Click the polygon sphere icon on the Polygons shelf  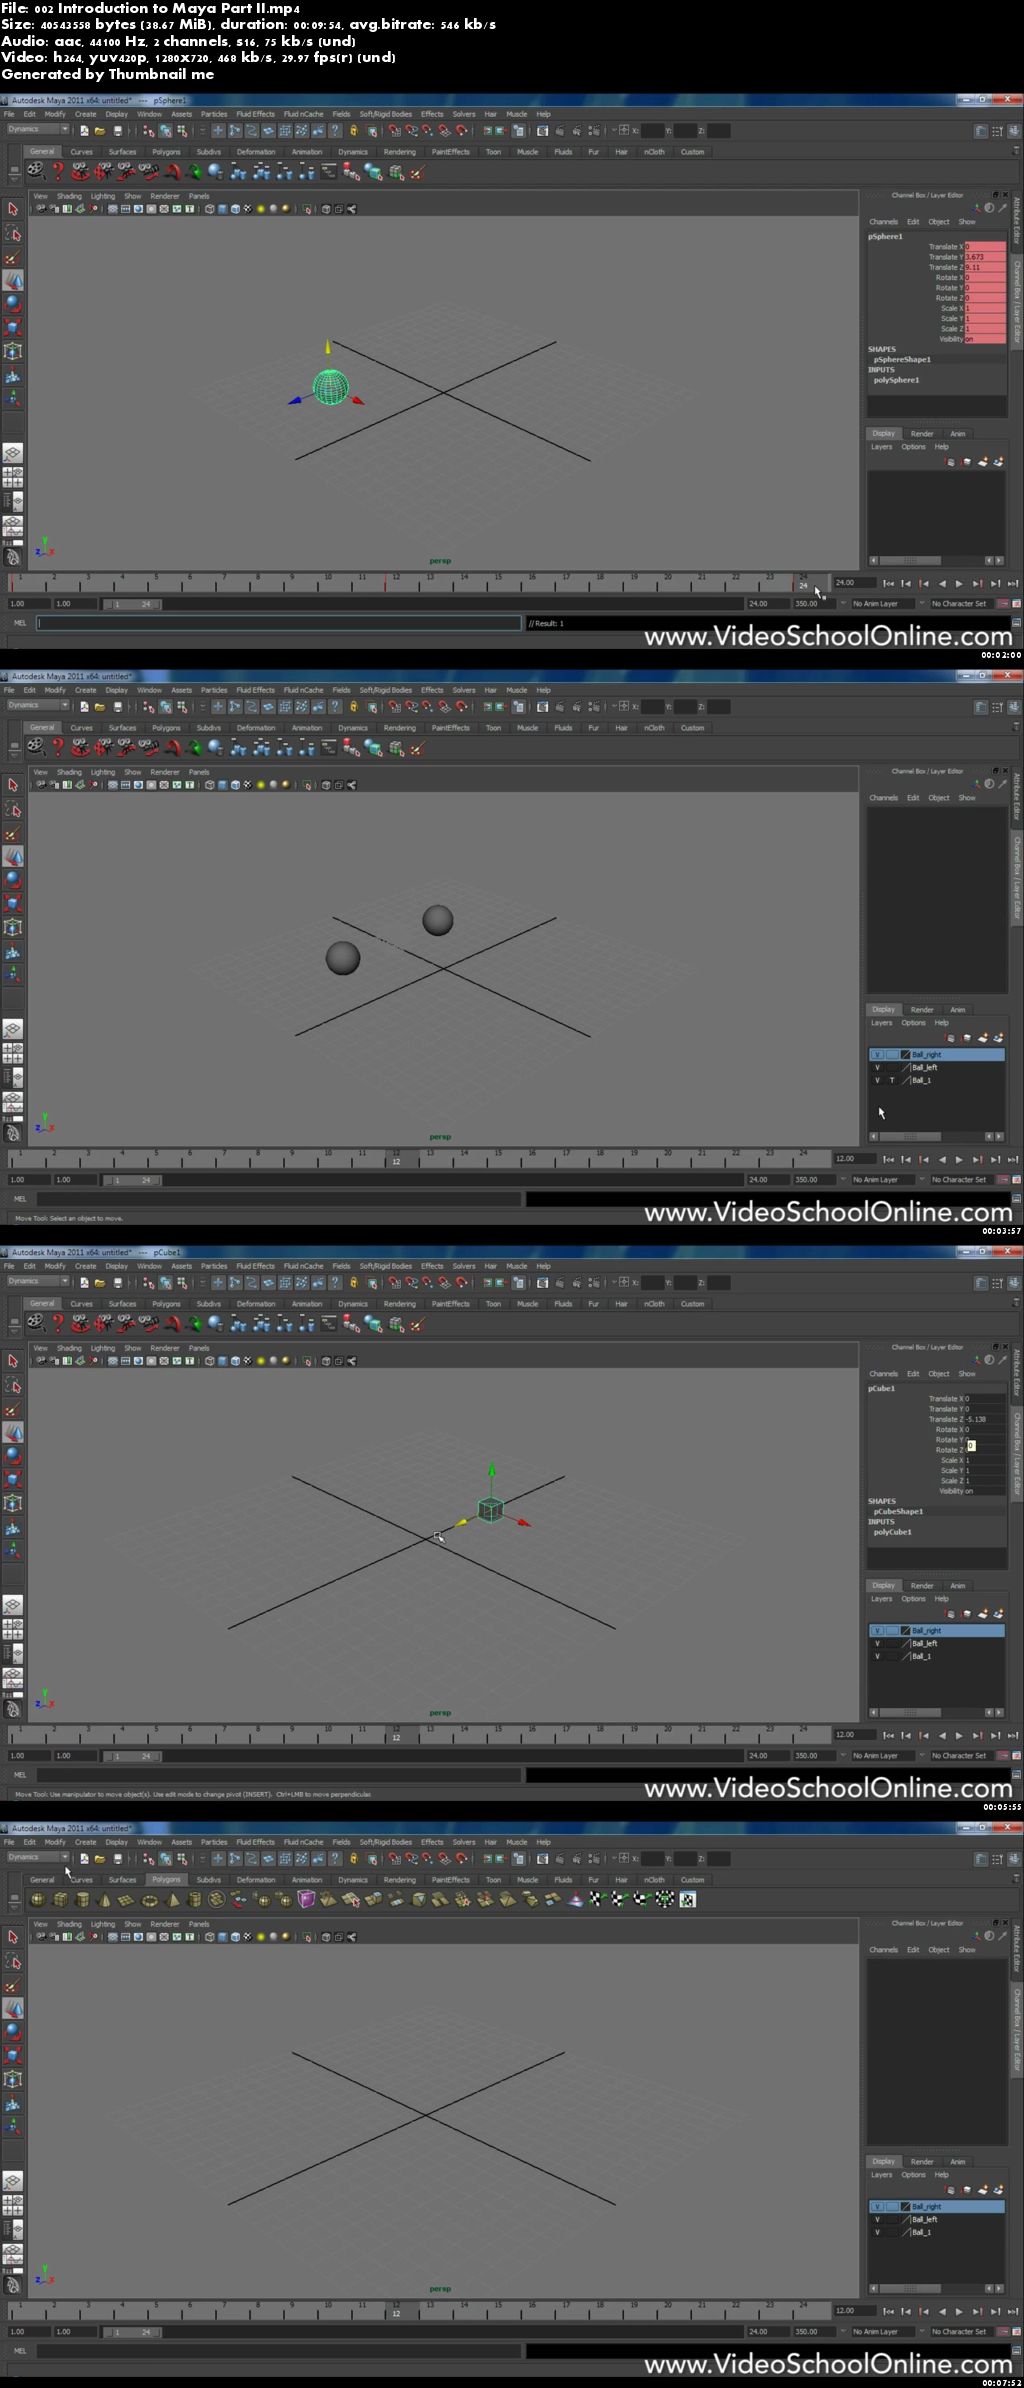click(x=38, y=1900)
